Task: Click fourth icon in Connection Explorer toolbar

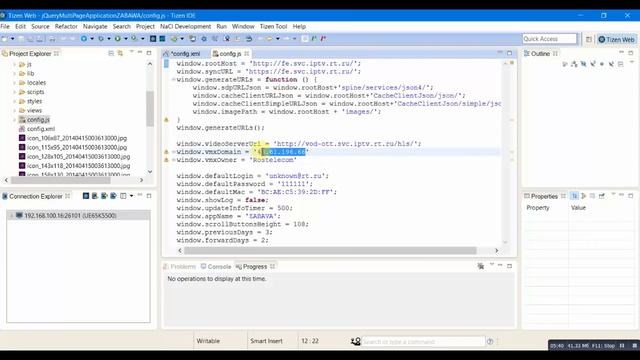Action: pos(113,196)
